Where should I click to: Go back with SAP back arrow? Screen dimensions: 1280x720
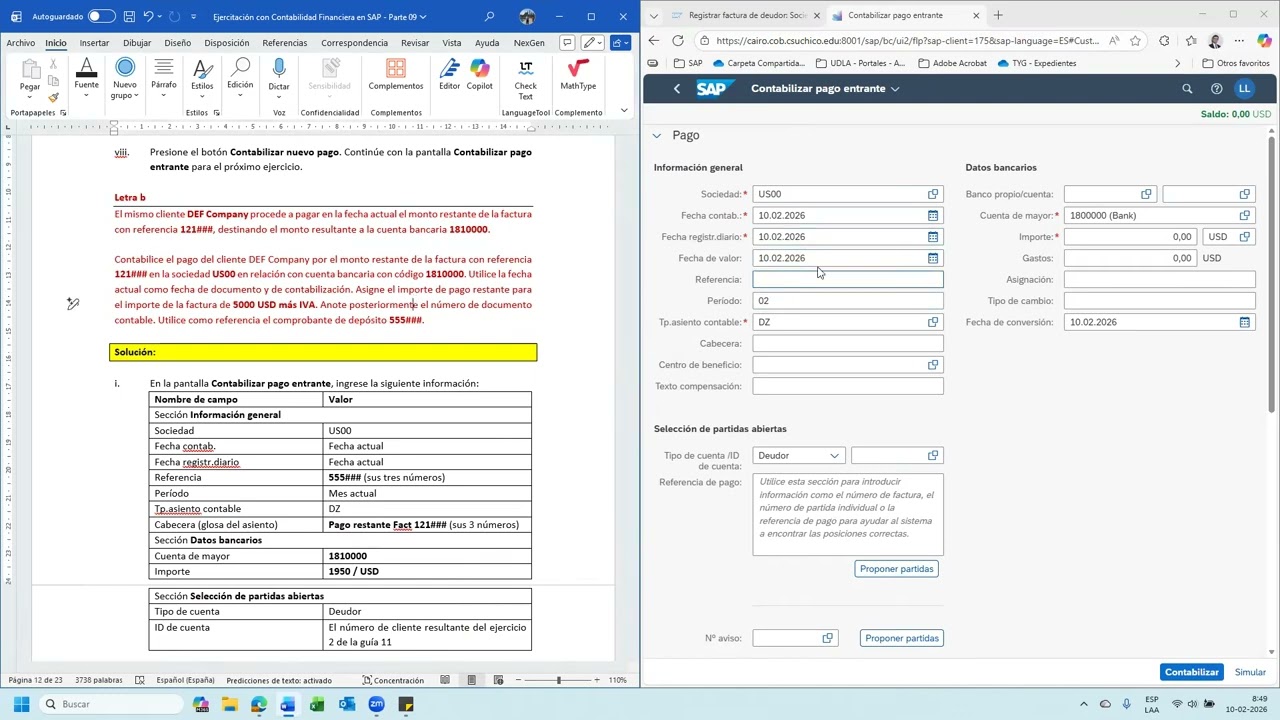pyautogui.click(x=677, y=88)
